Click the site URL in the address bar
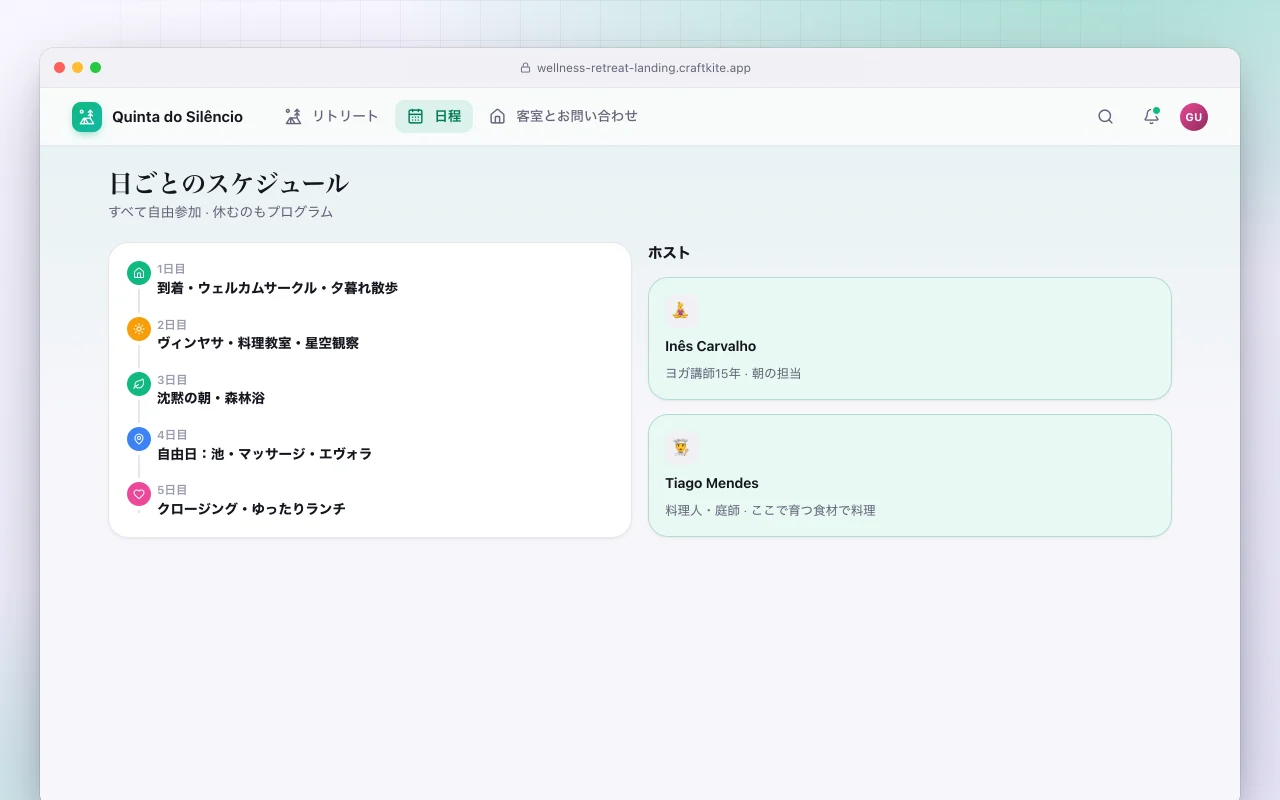Viewport: 1280px width, 800px height. (x=644, y=68)
